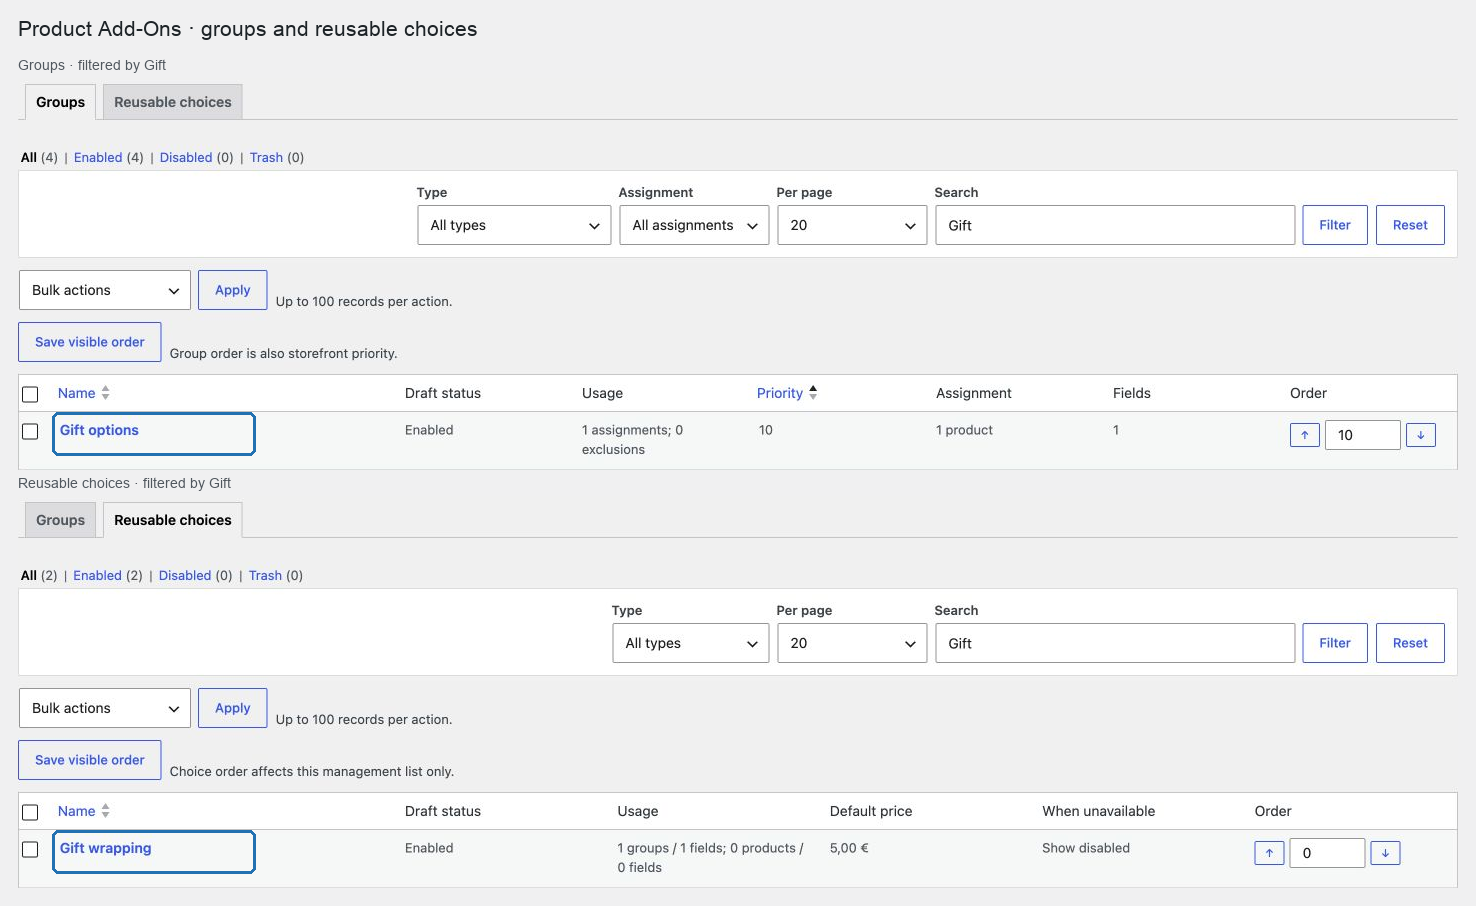Check the Gift wrapping row checkbox
The width and height of the screenshot is (1476, 906).
point(30,849)
